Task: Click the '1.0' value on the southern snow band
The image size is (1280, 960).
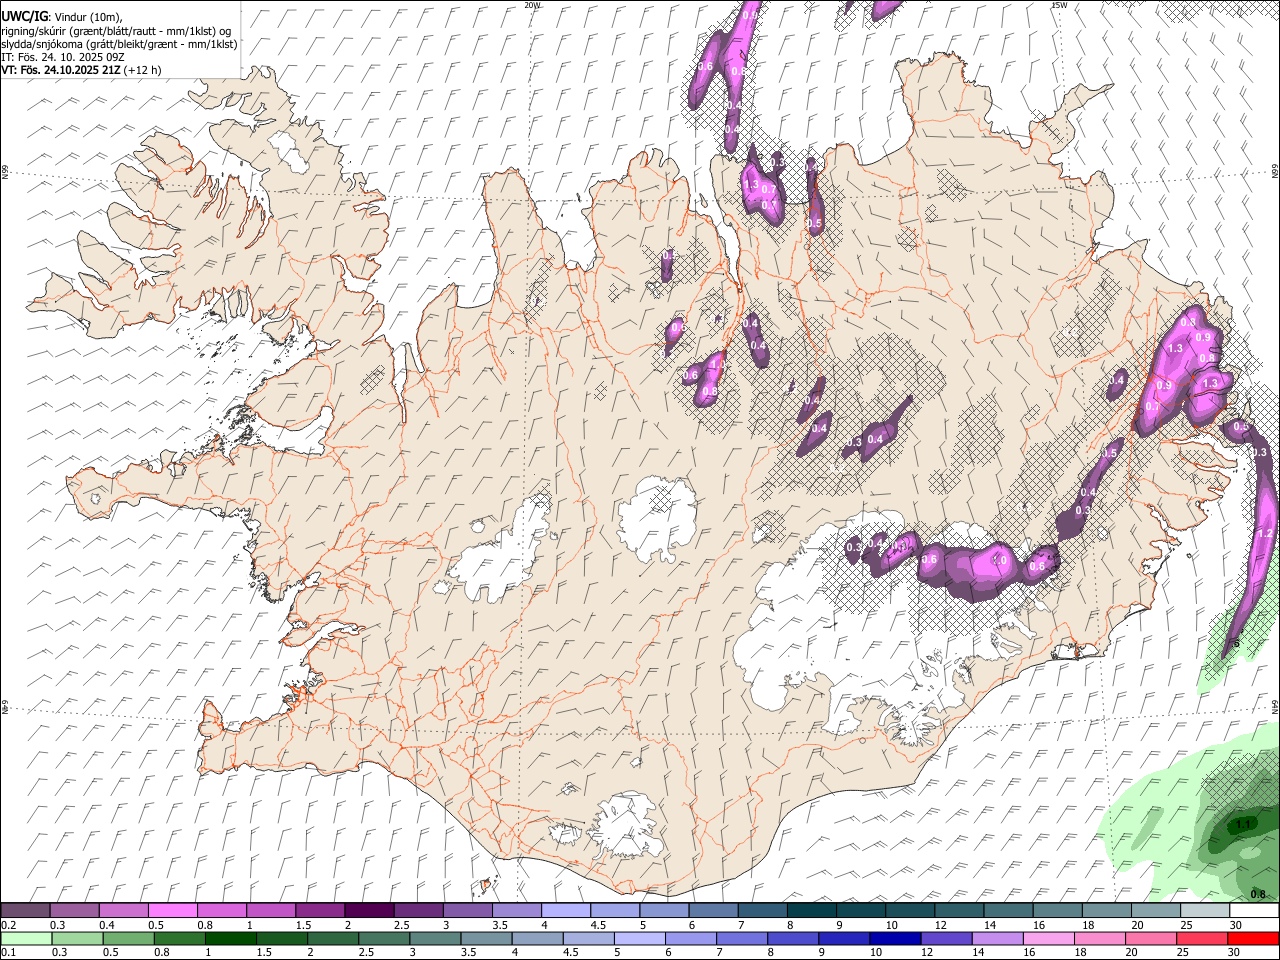Action: click(999, 561)
